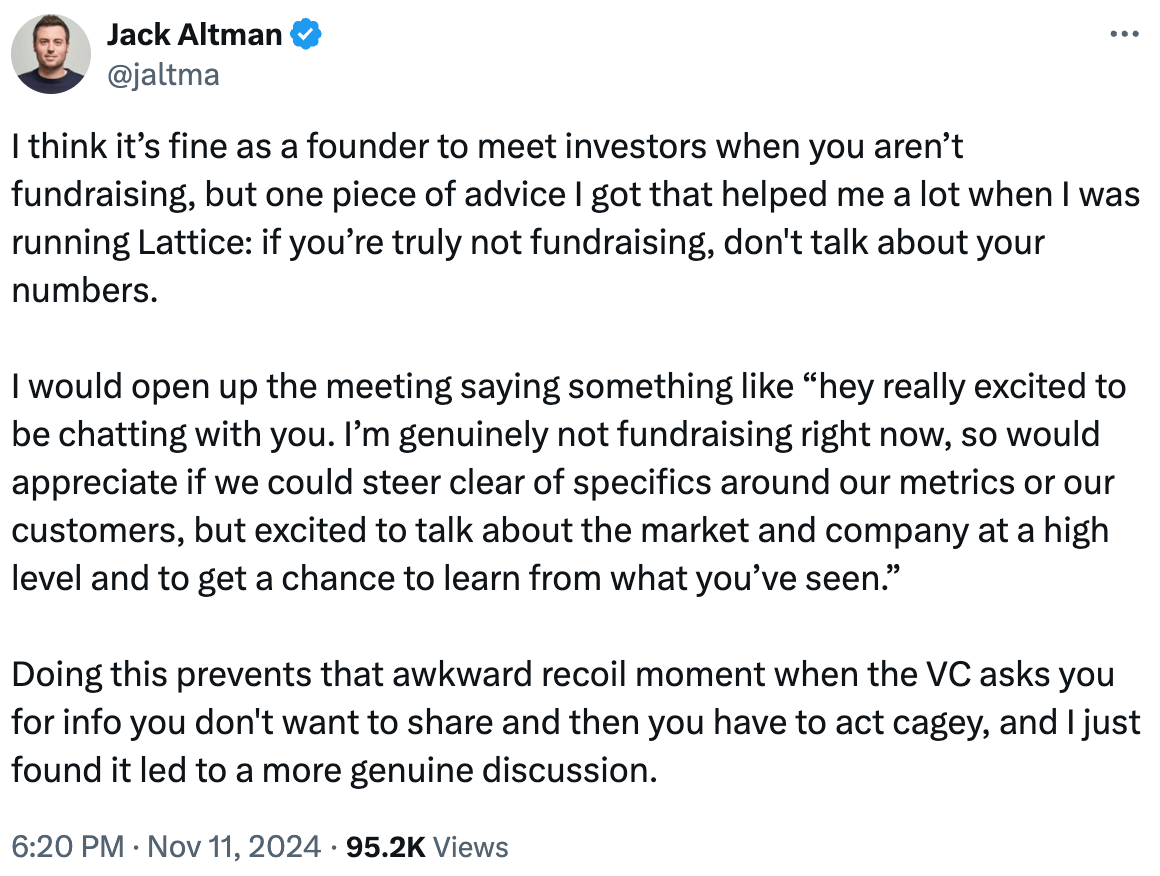Image resolution: width=1160 pixels, height=876 pixels.
Task: Visit the Jack Altman display name link
Action: tap(195, 35)
